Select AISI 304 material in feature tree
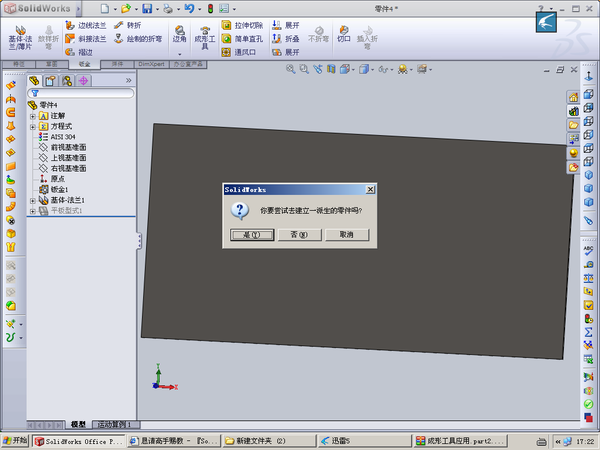The height and width of the screenshot is (450, 600). 57,137
